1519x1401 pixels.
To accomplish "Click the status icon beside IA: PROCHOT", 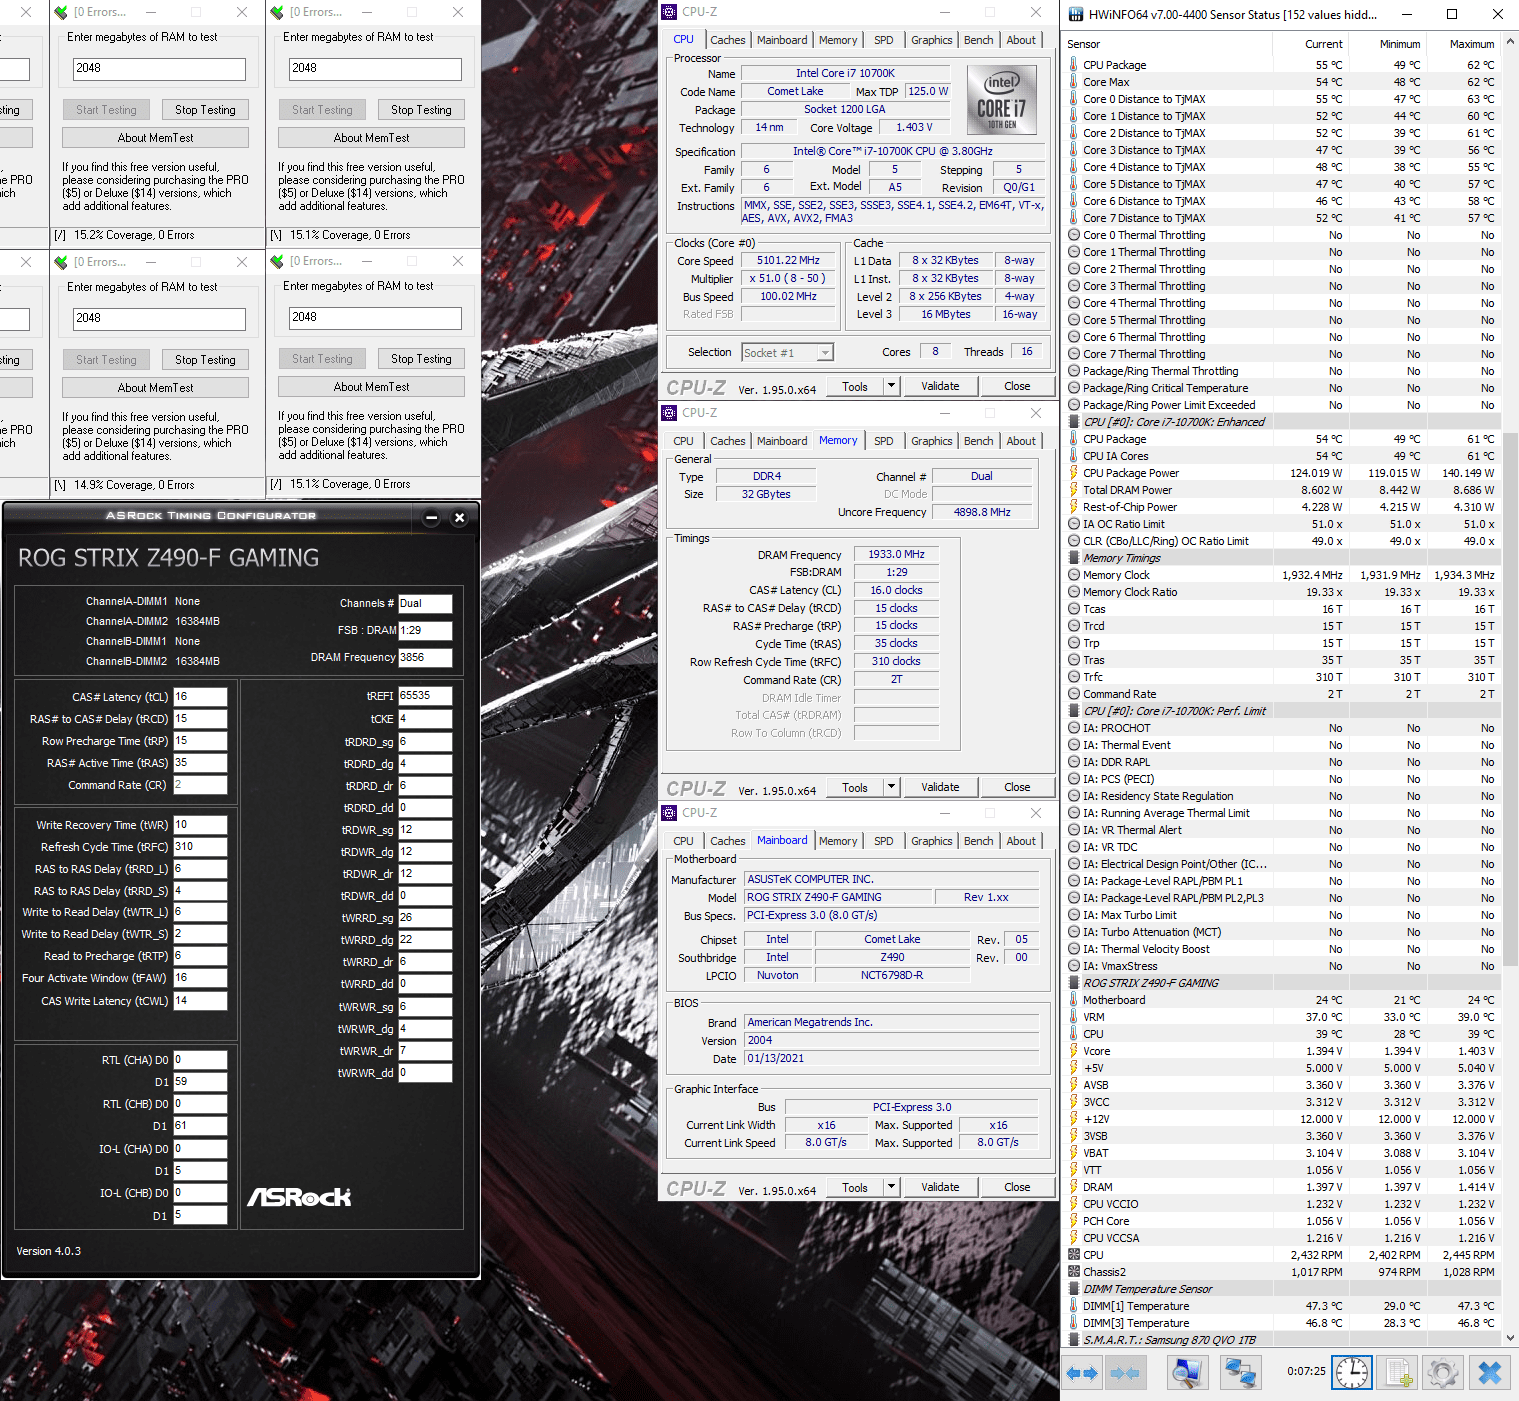I will point(1074,728).
